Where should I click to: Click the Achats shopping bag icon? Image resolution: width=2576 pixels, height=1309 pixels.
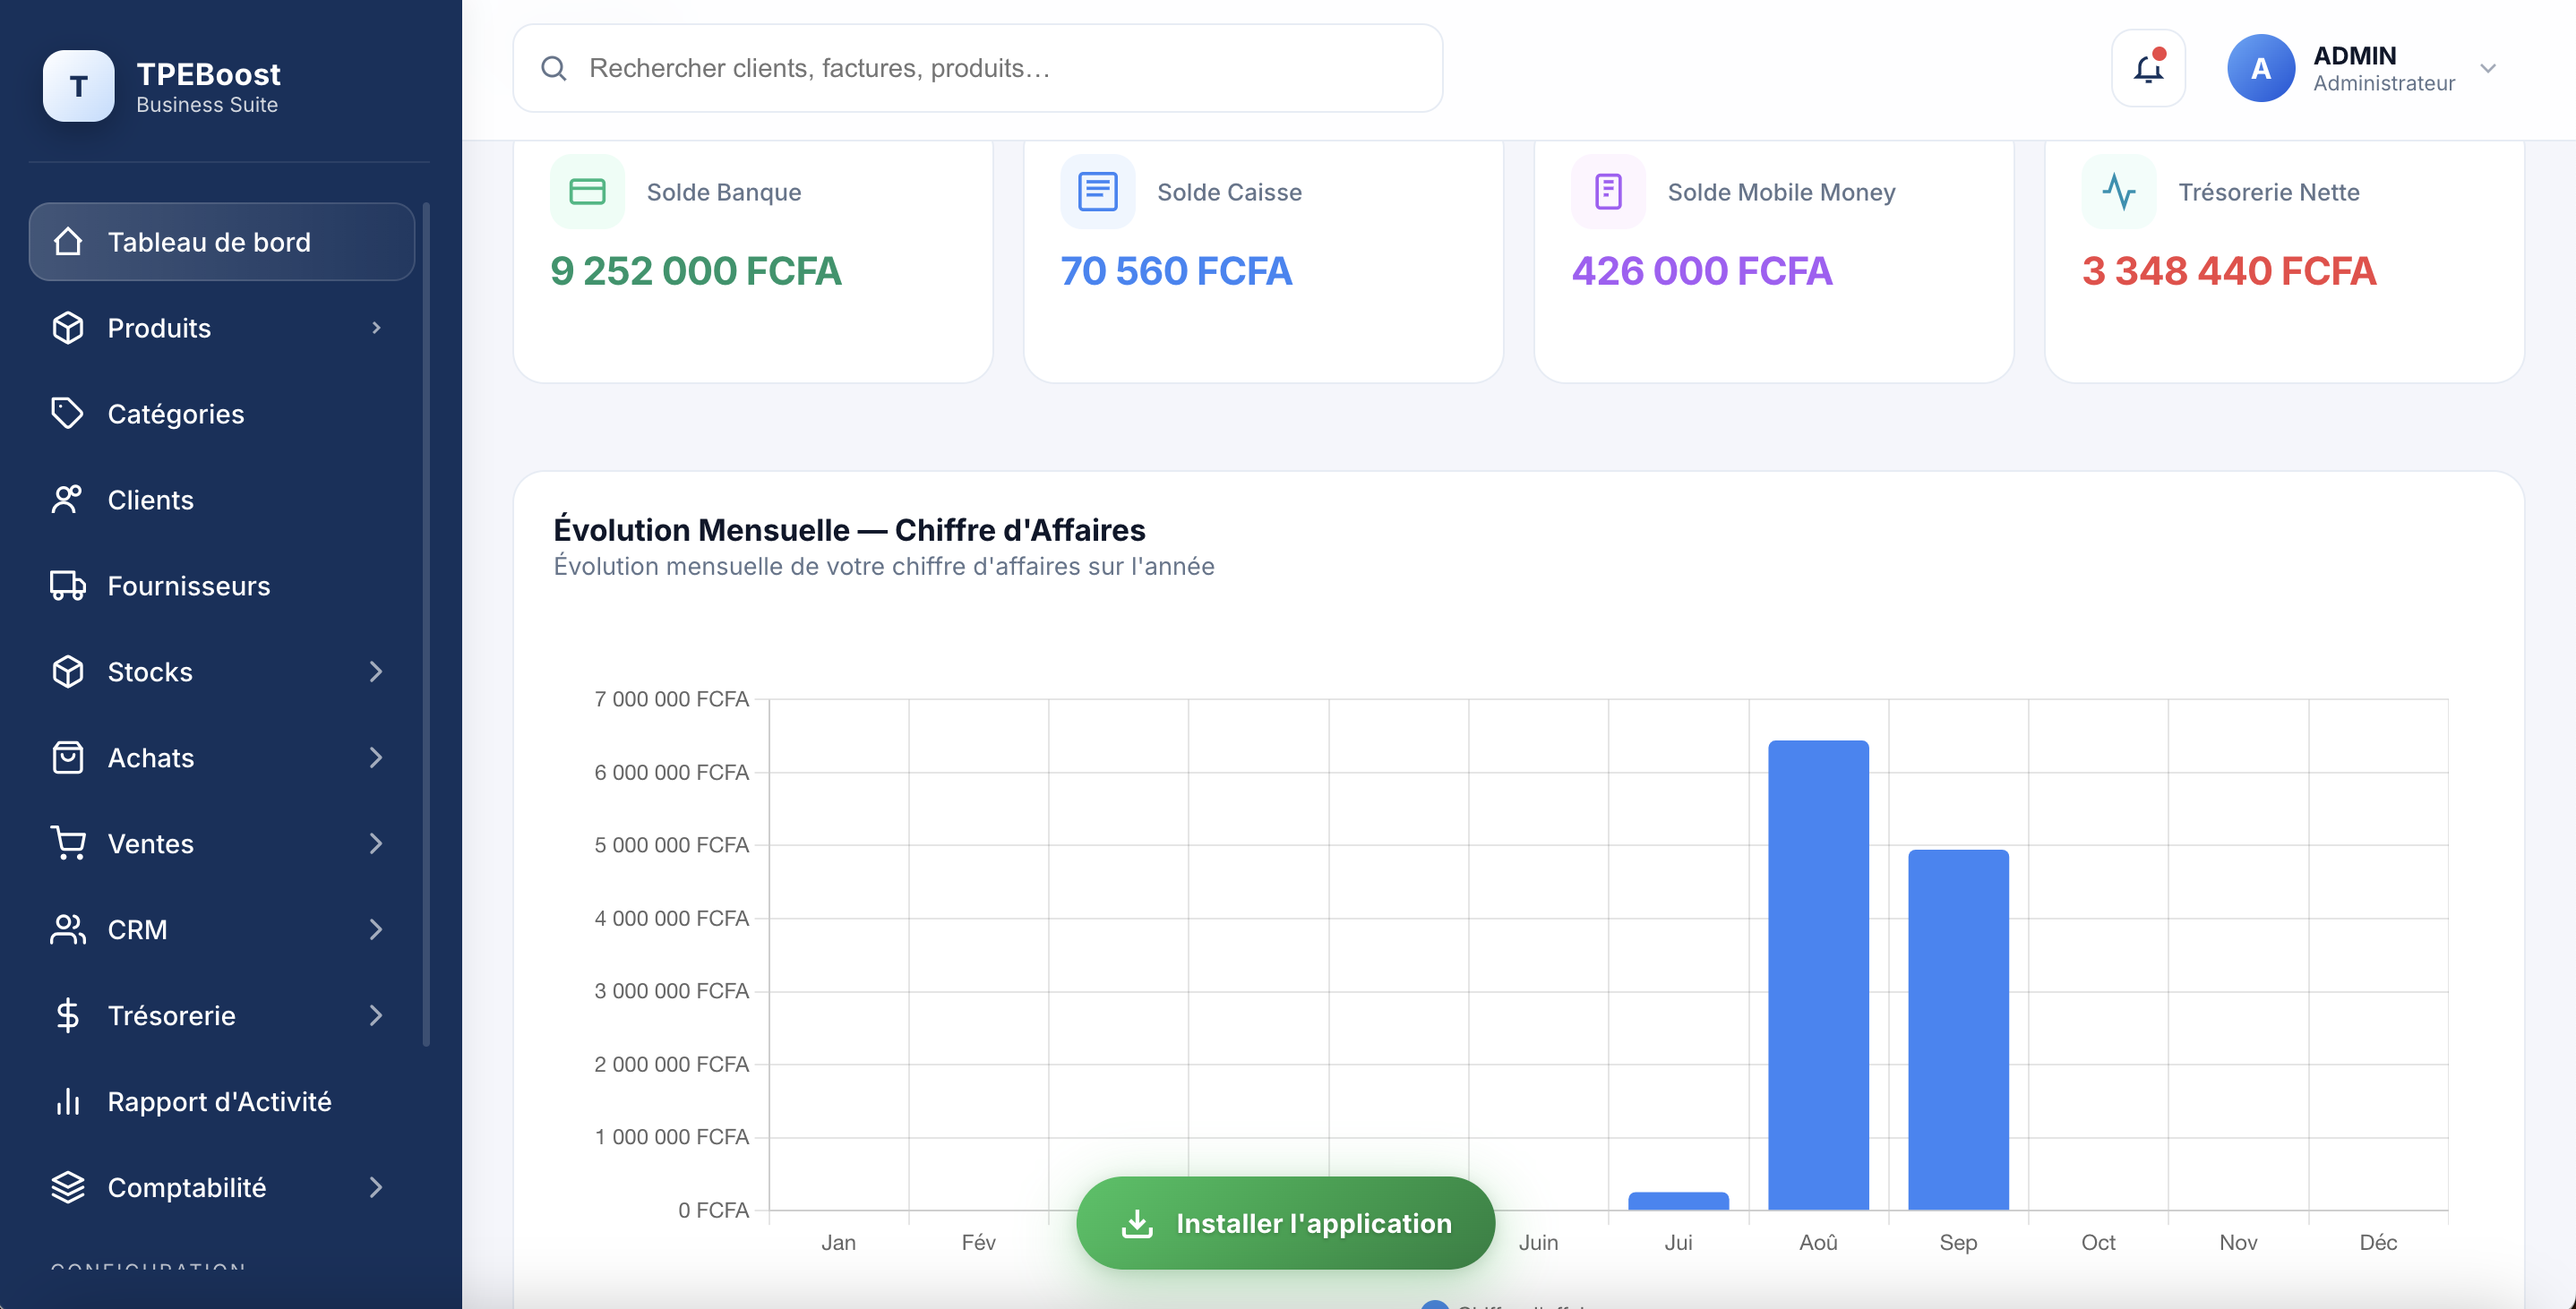pyautogui.click(x=67, y=757)
